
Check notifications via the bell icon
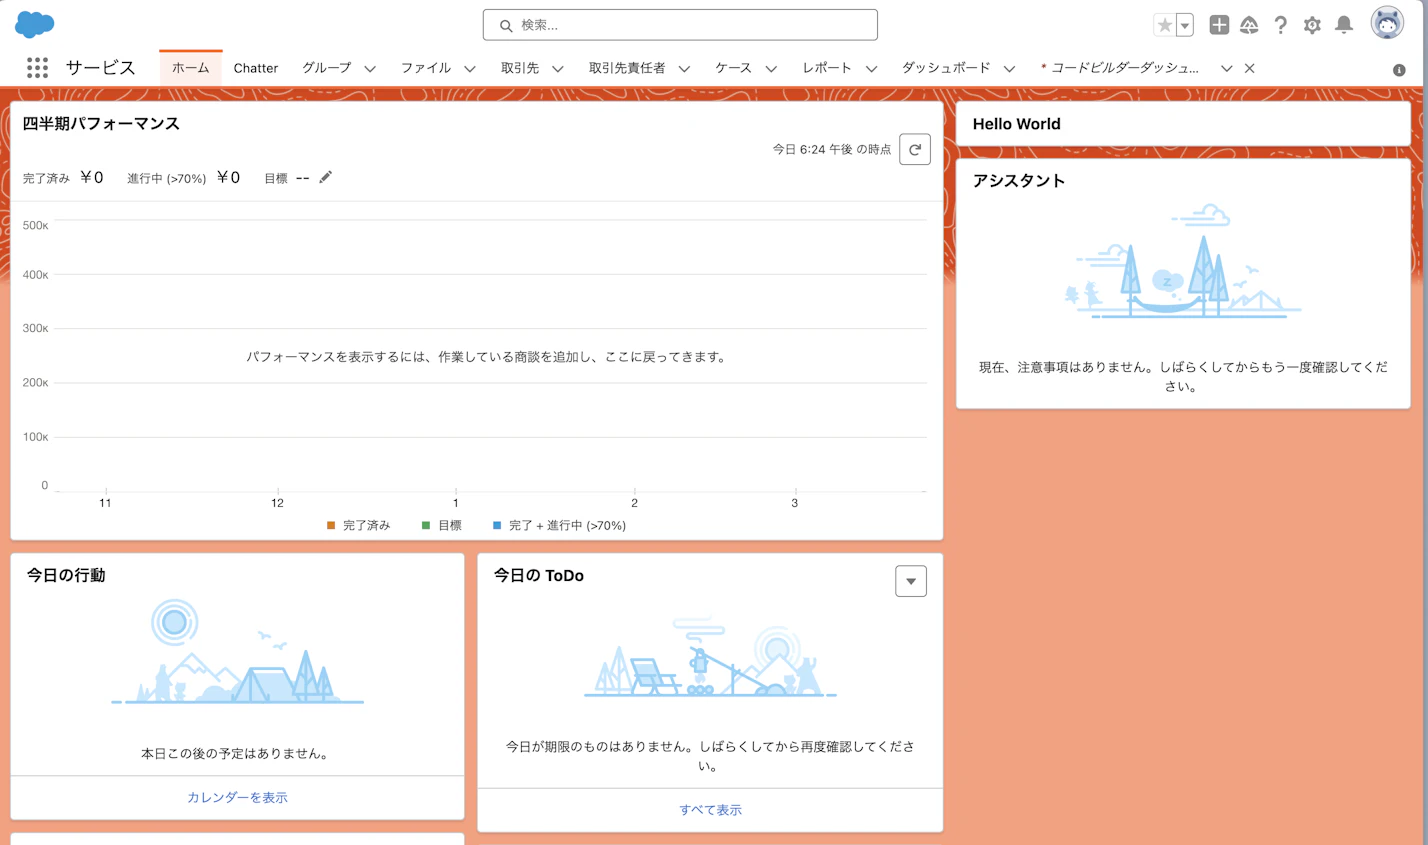pyautogui.click(x=1343, y=25)
